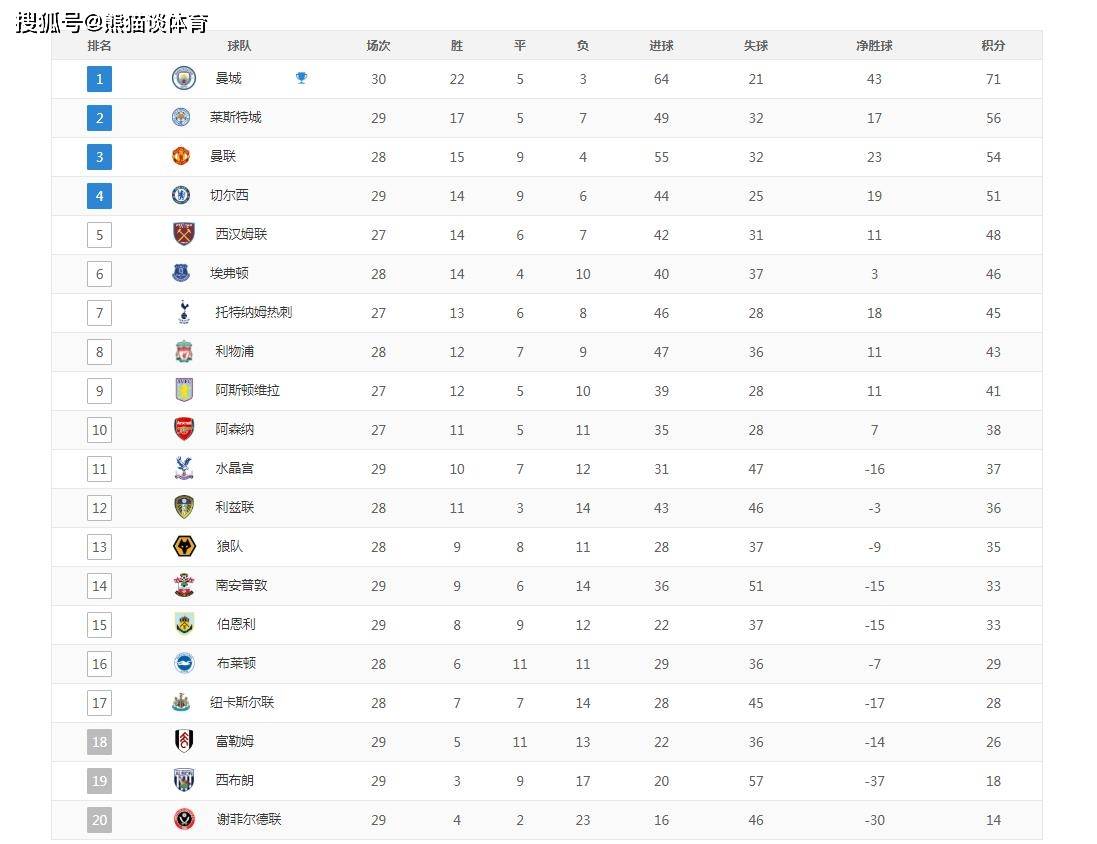Select the rank 1 blue badge
1097x844 pixels.
(99, 78)
